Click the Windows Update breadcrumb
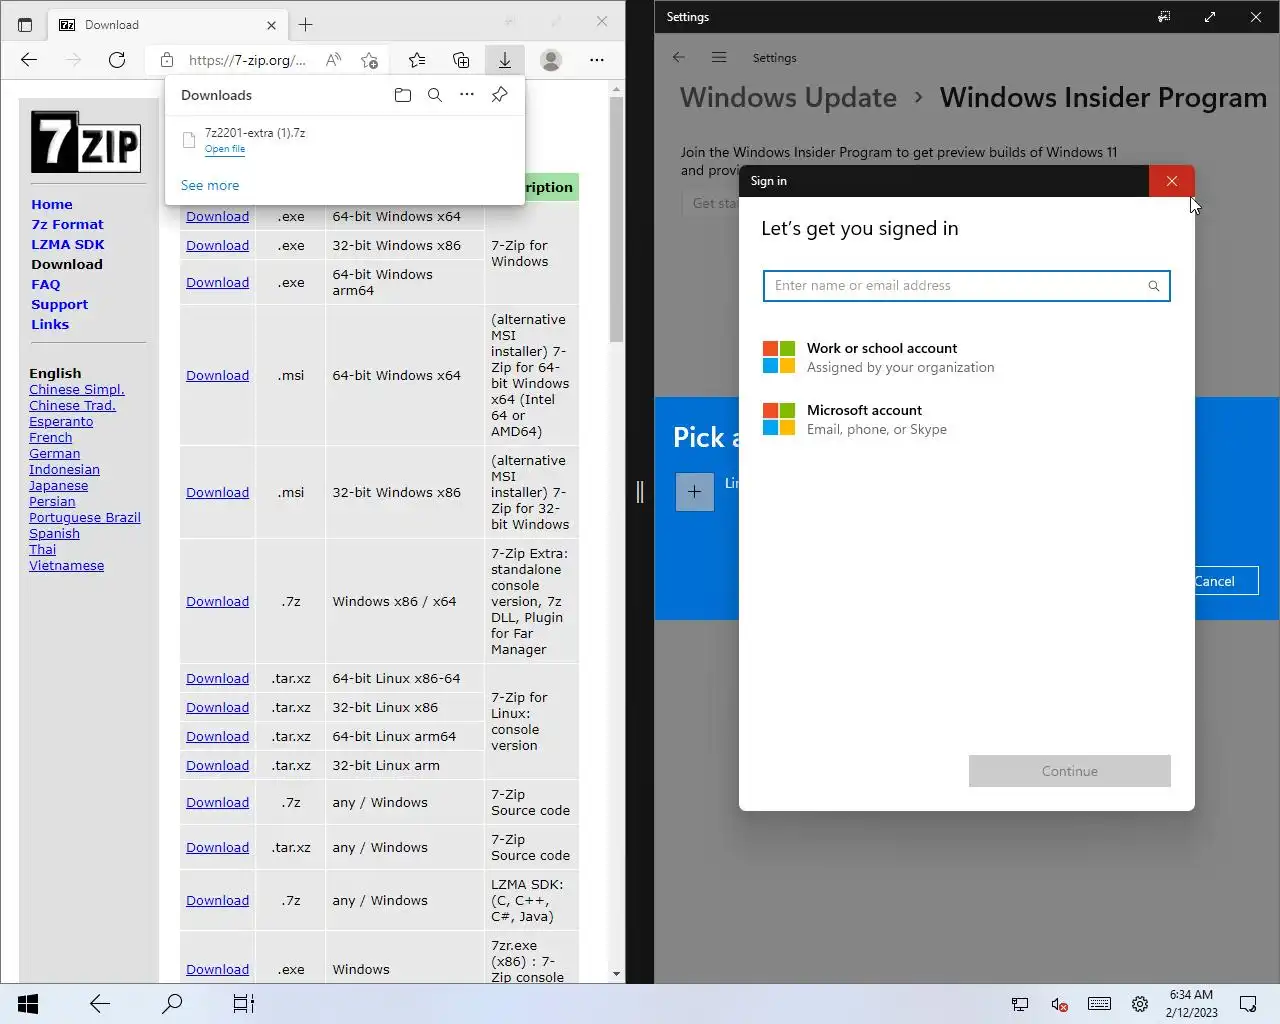The height and width of the screenshot is (1024, 1280). click(x=788, y=97)
